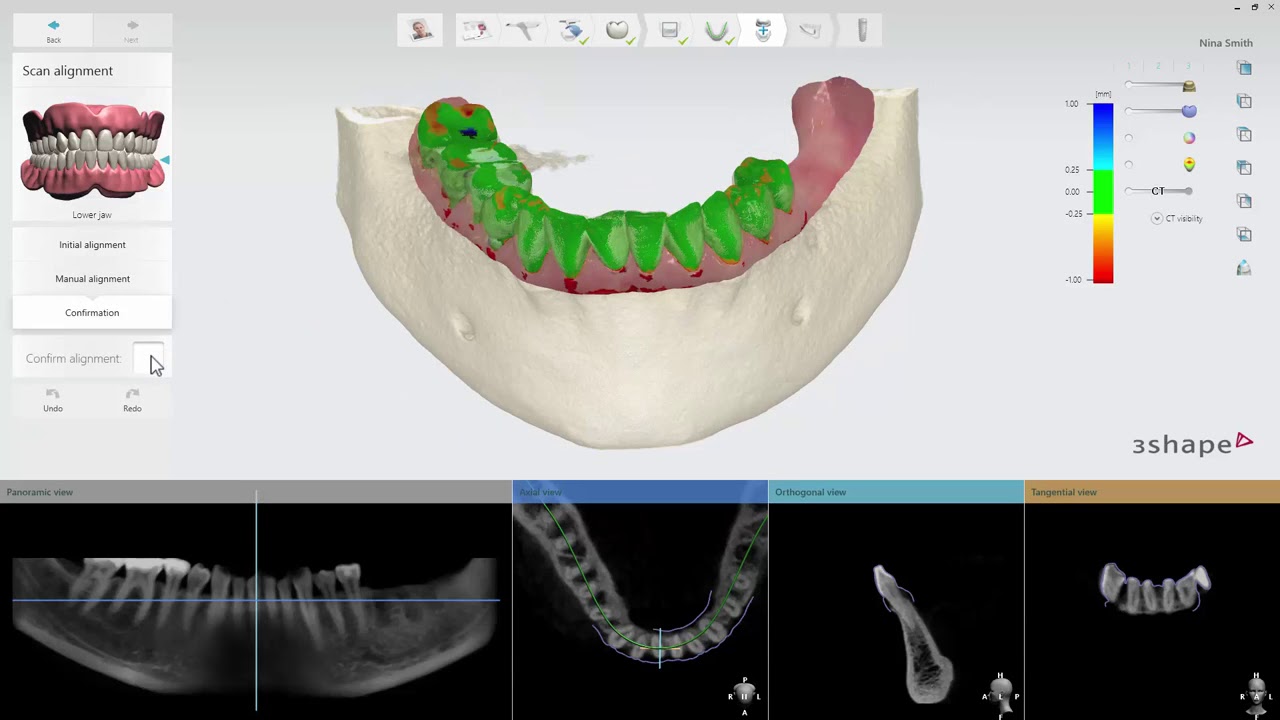Choose the first view cube orientation icon
Viewport: 1280px width, 720px height.
point(1244,68)
